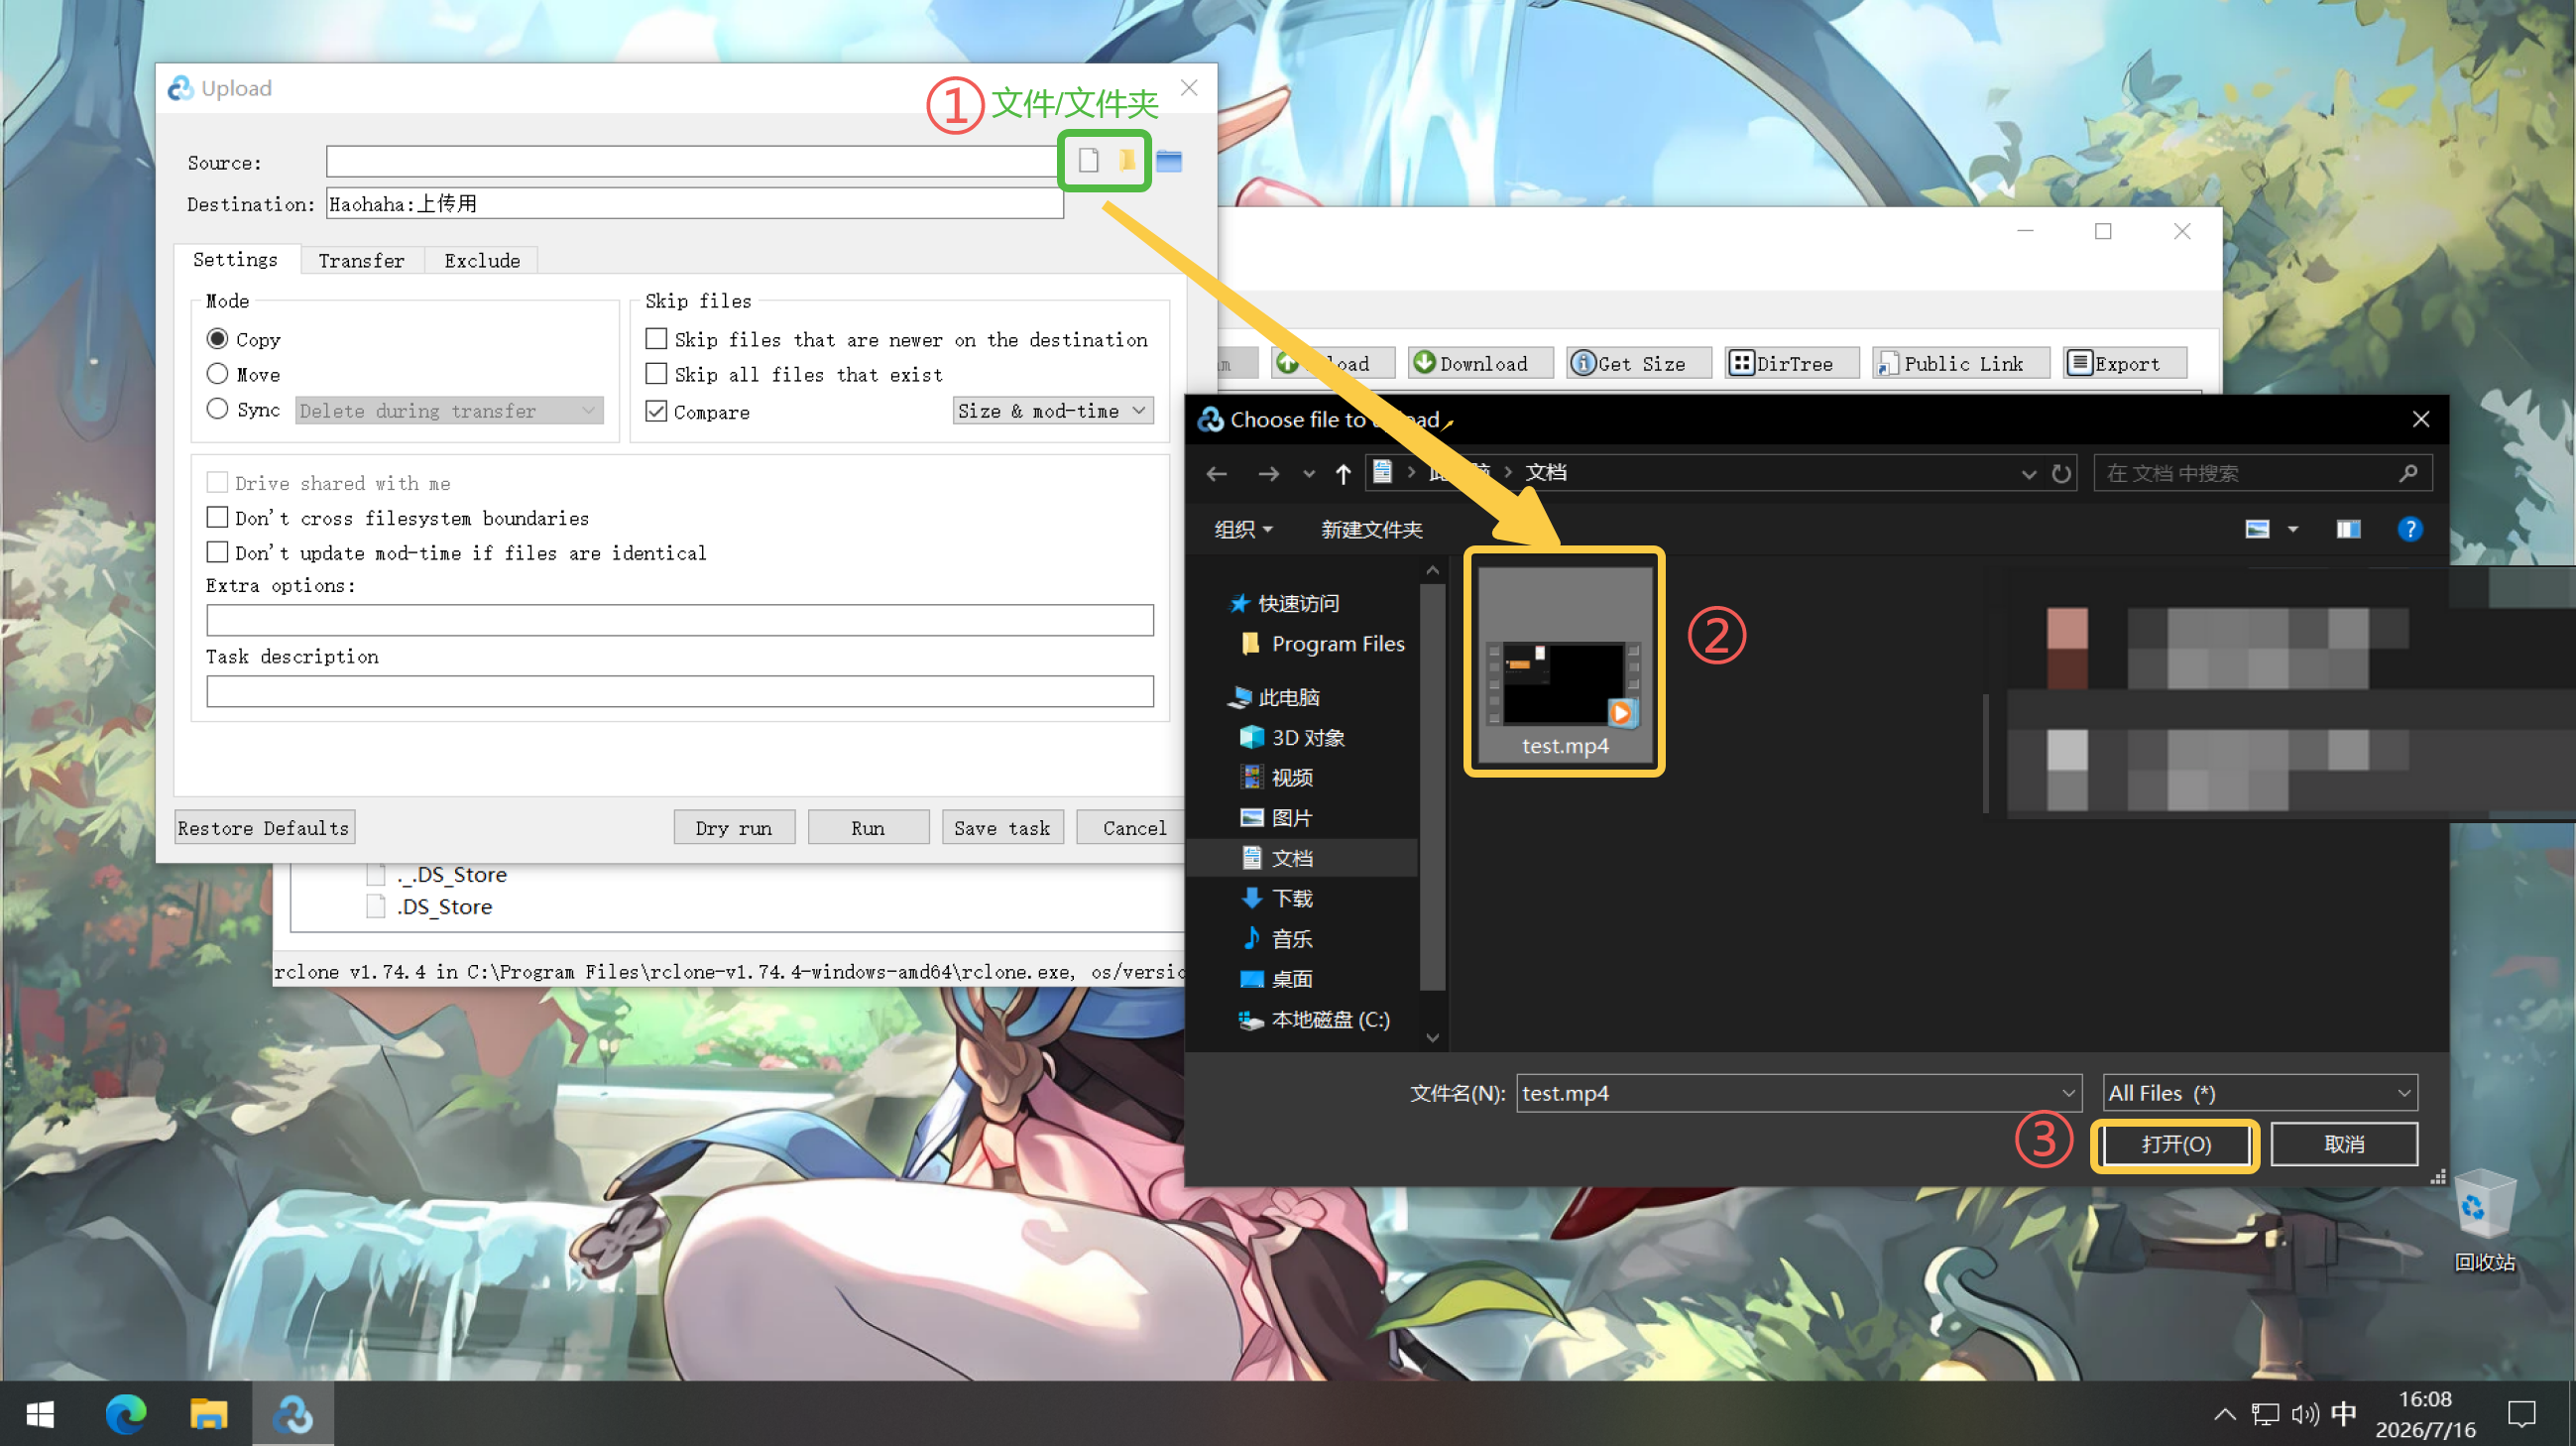Open 本地磁盘 (C:) in the tree
The image size is (2576, 1446).
pos(1314,1019)
